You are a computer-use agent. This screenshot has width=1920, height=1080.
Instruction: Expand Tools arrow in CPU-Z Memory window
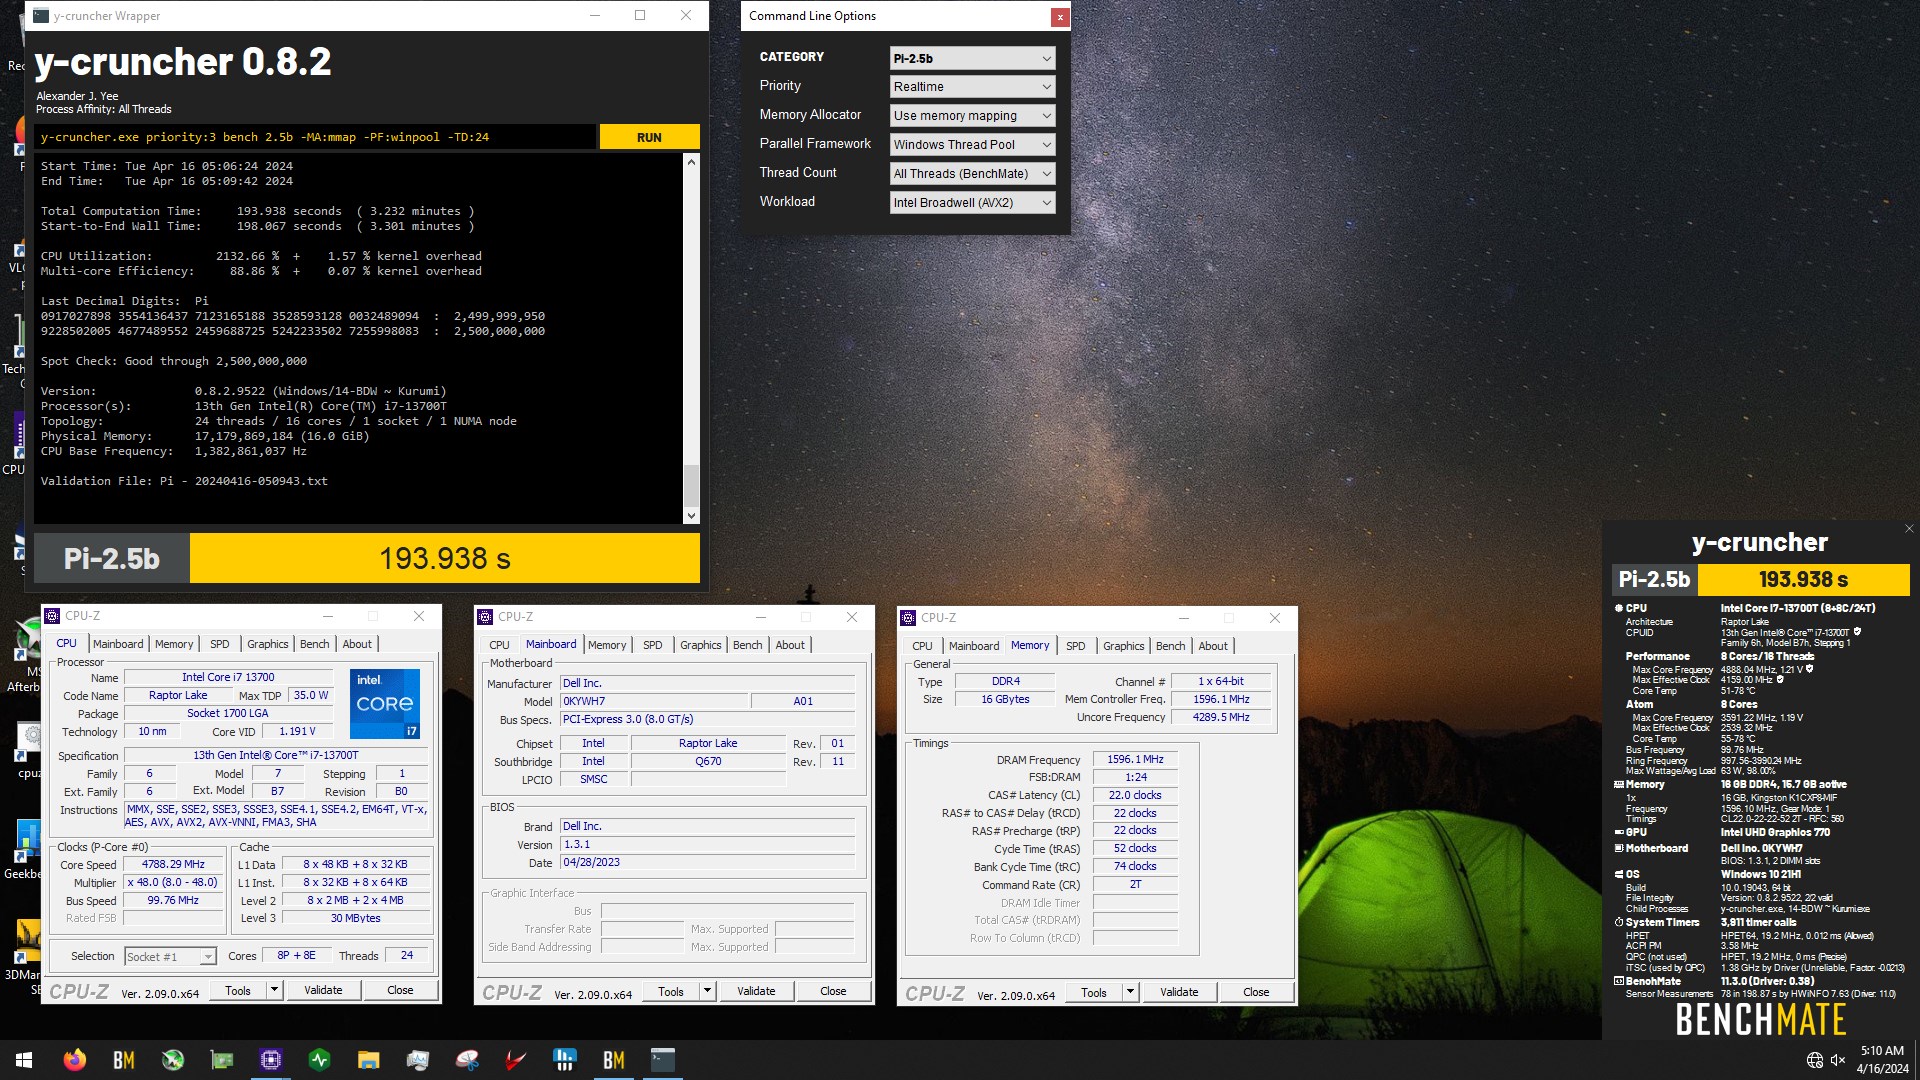coord(1130,993)
